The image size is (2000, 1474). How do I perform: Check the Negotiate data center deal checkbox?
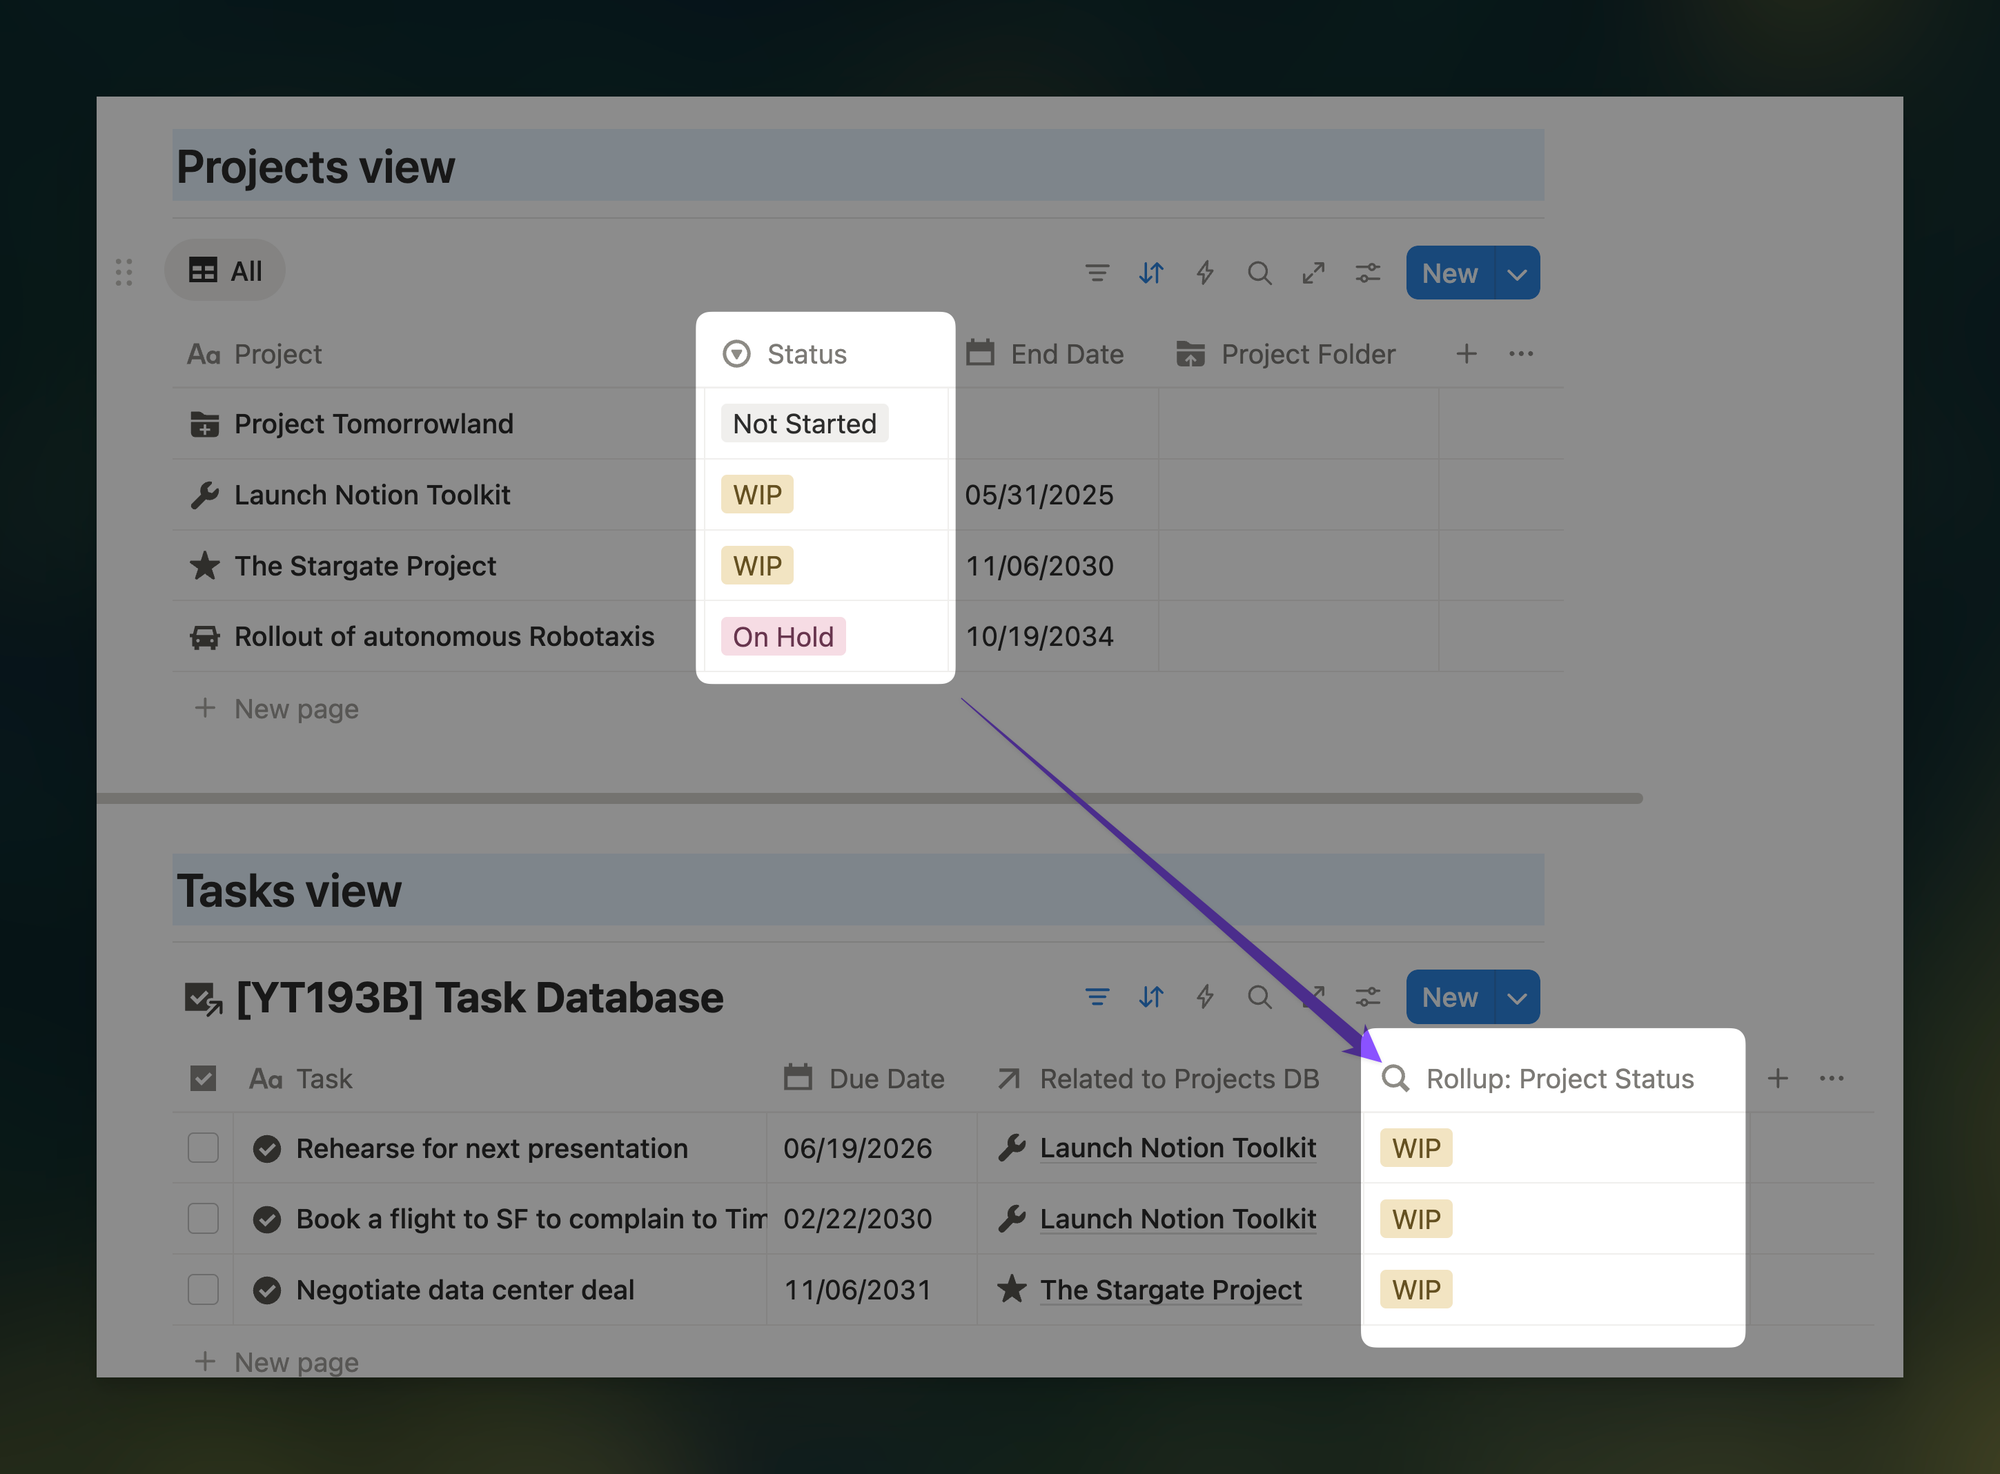[x=203, y=1289]
